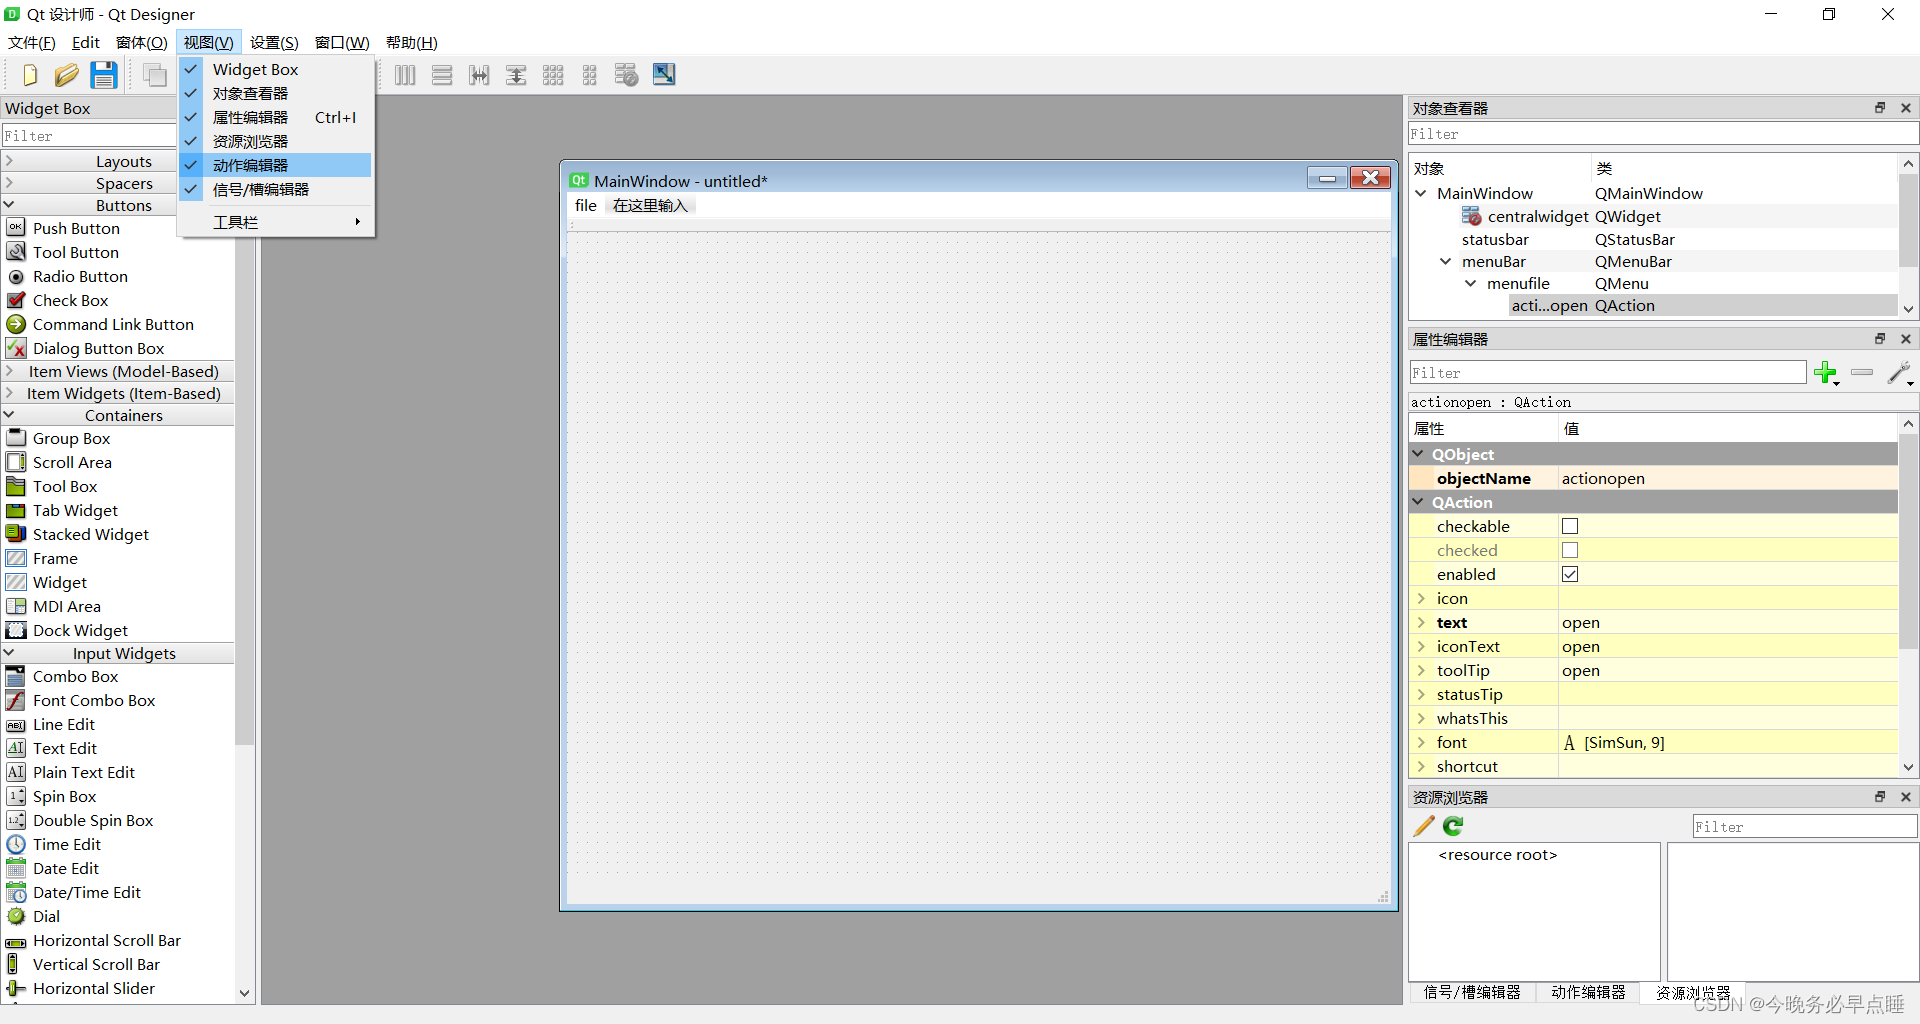The image size is (1920, 1024).
Task: Apply vertical splitter layout icon
Action: point(516,75)
